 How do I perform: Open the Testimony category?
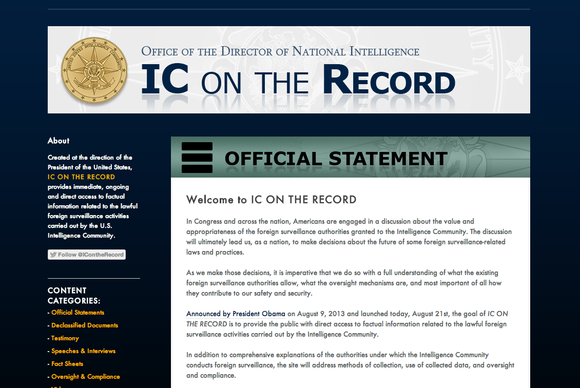click(65, 338)
